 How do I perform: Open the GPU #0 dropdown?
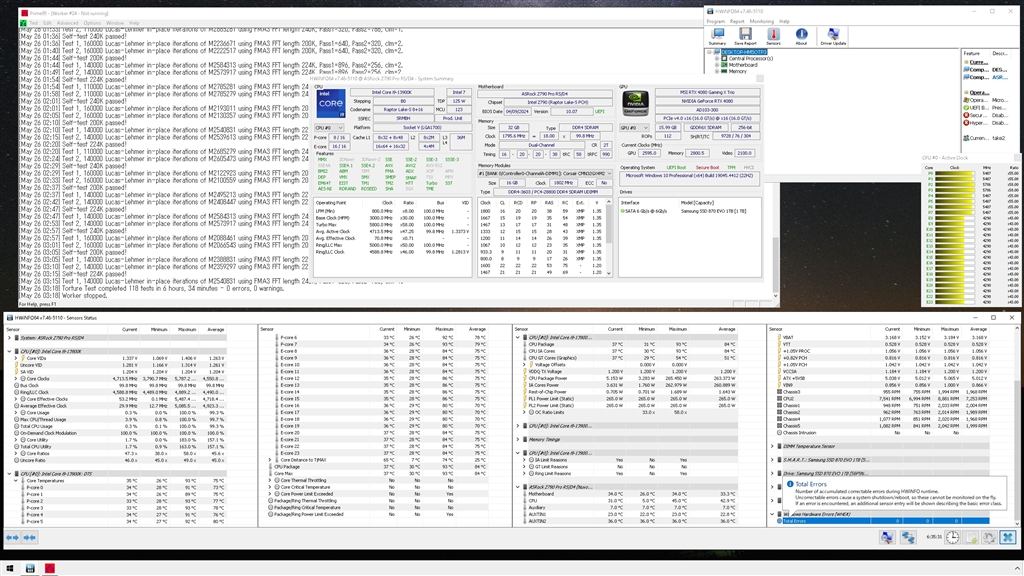(634, 128)
